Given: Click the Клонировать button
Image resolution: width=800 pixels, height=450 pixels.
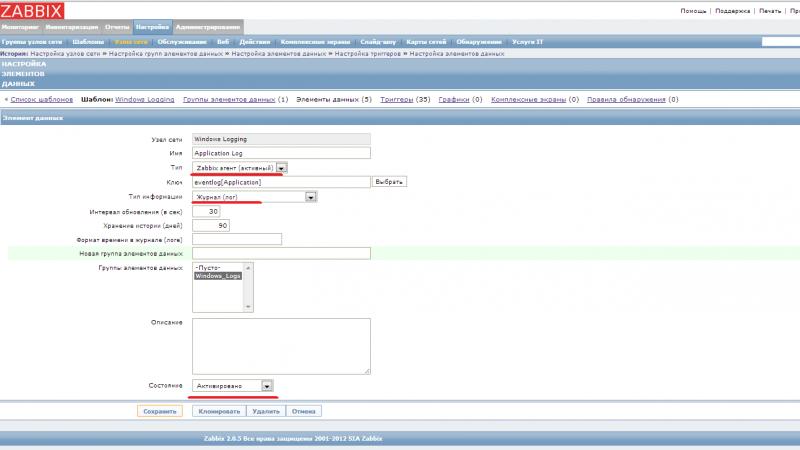Looking at the screenshot, I should tap(219, 411).
